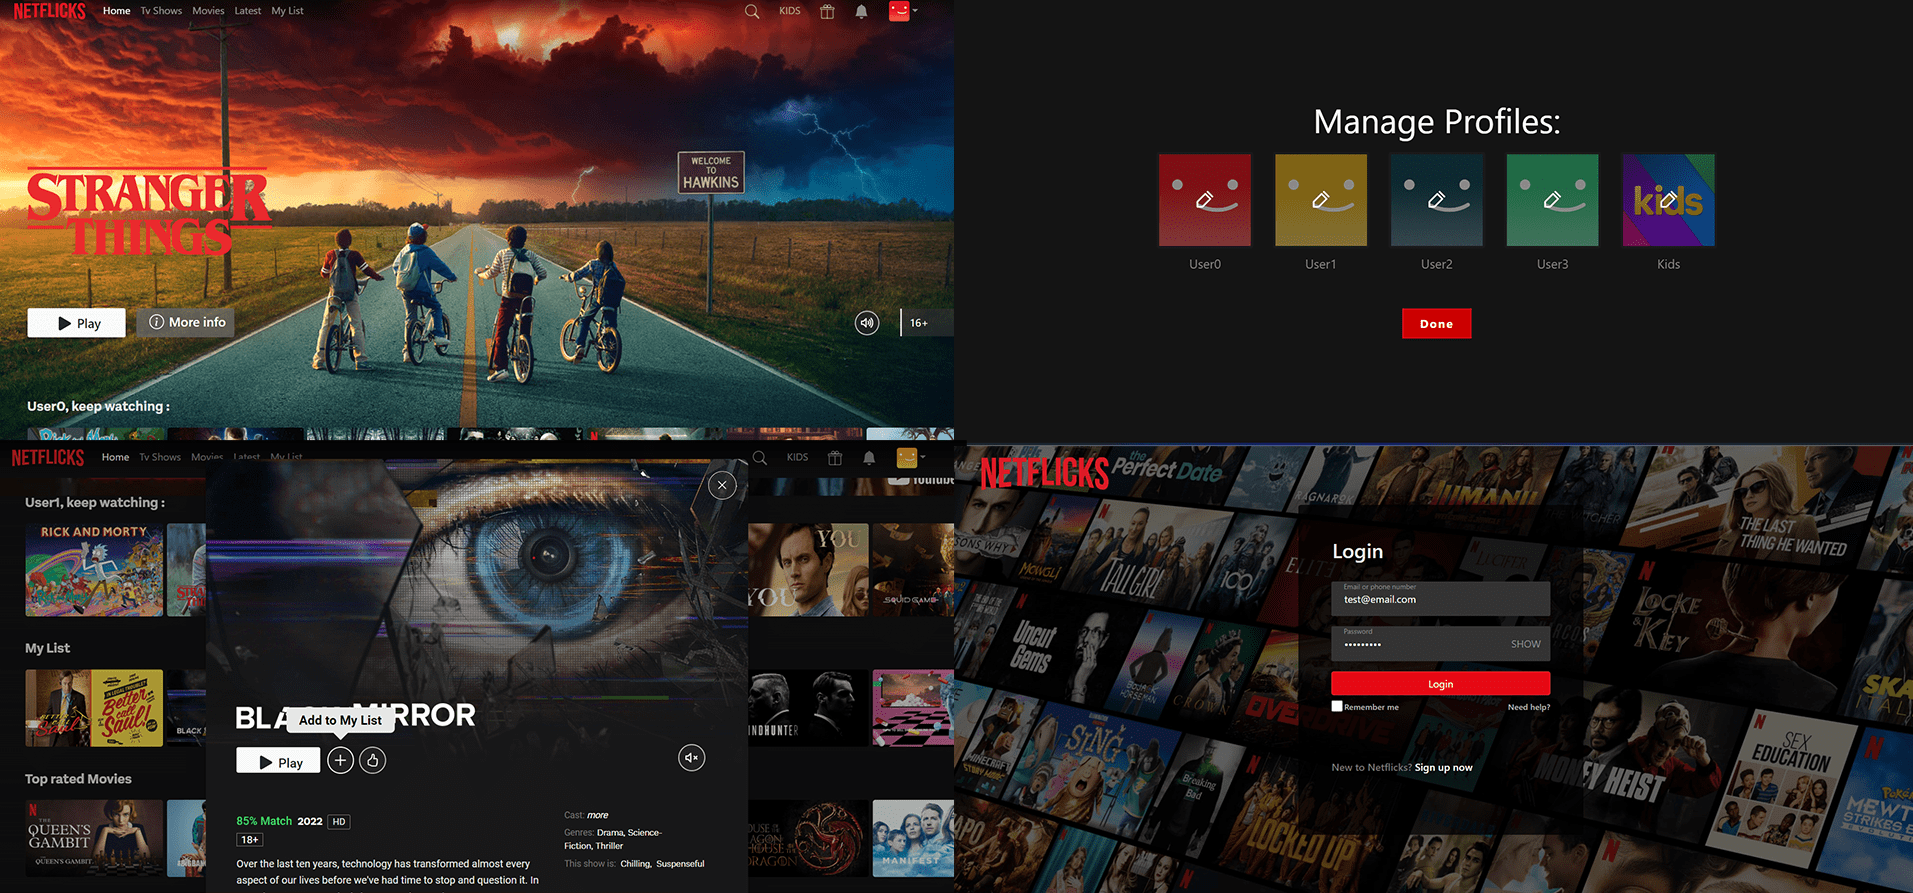The height and width of the screenshot is (893, 1913).
Task: Click Done on Manage Profiles
Action: [x=1437, y=324]
